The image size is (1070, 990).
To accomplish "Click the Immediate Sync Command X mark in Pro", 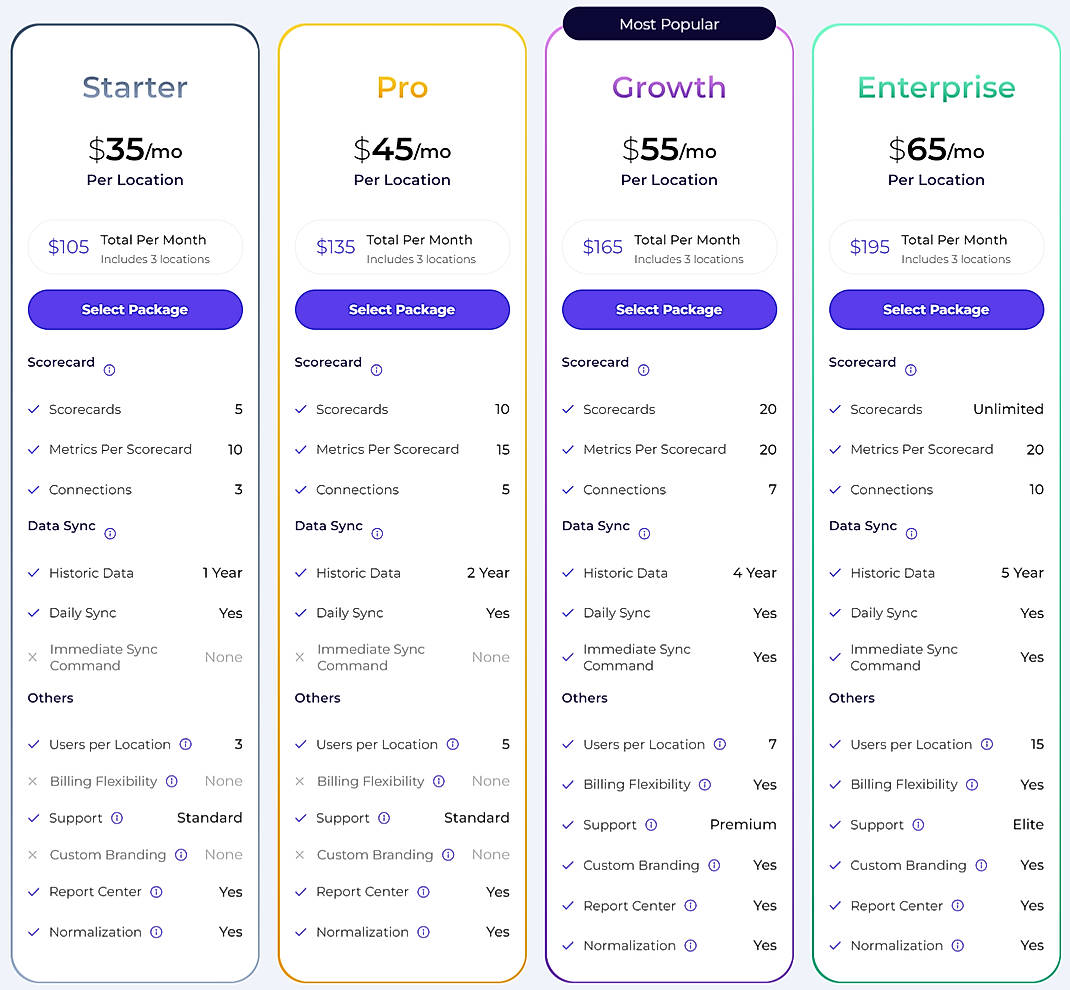I will [x=300, y=657].
